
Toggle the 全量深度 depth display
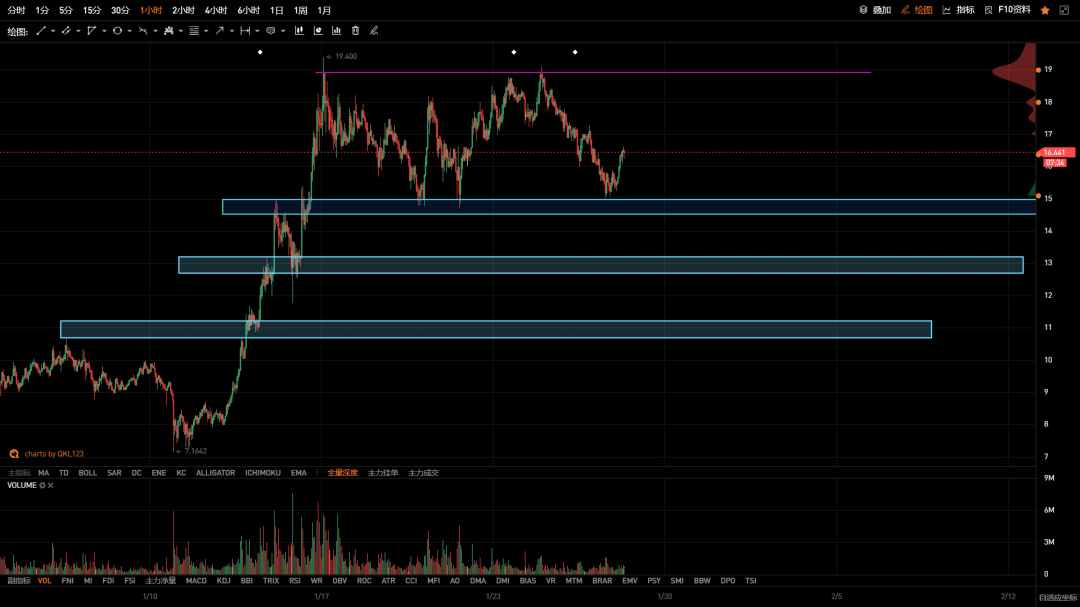click(x=342, y=473)
